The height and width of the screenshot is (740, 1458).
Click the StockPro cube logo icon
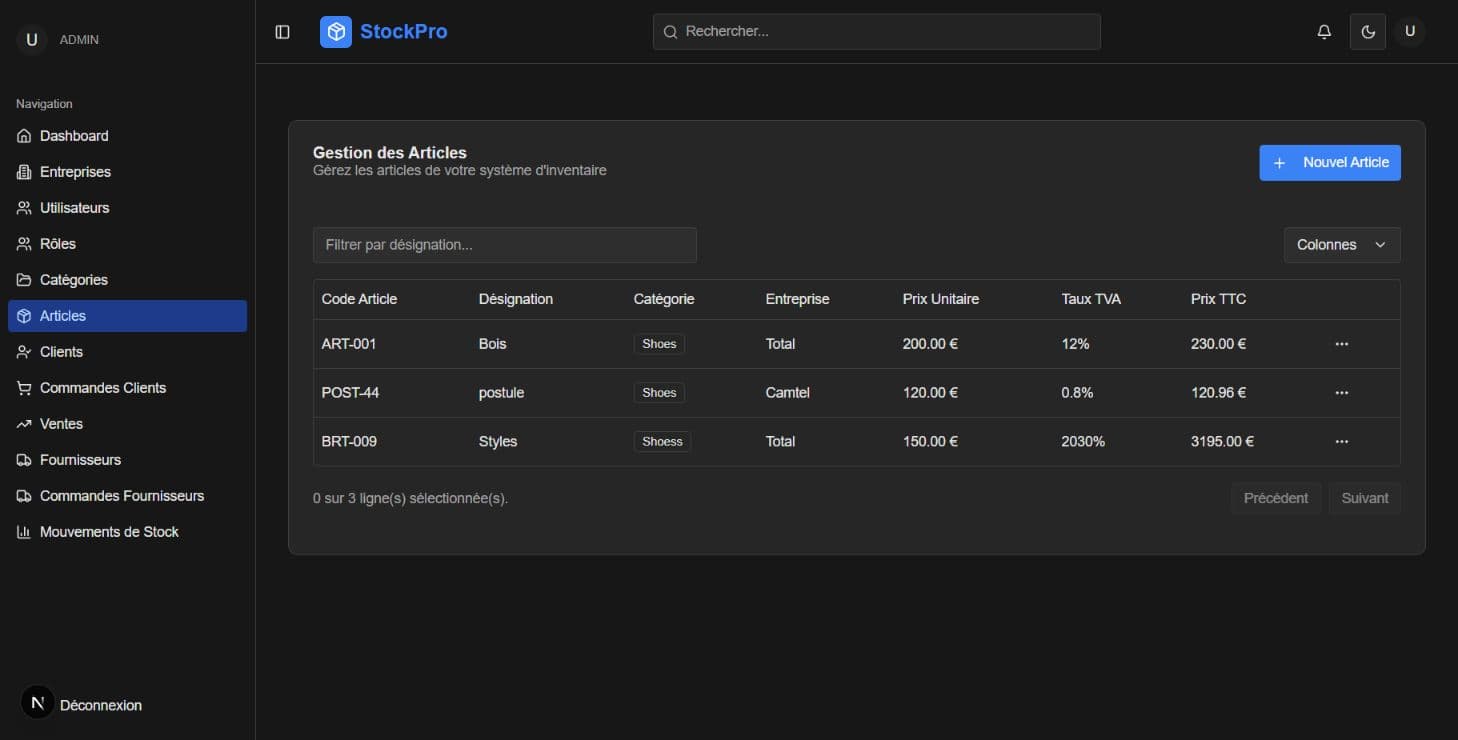coord(336,32)
